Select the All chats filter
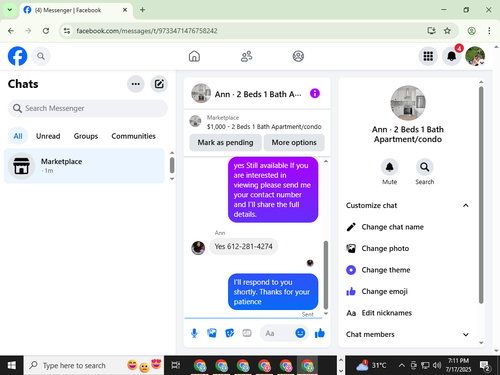Screen dimensions: 500x375 pos(18,136)
